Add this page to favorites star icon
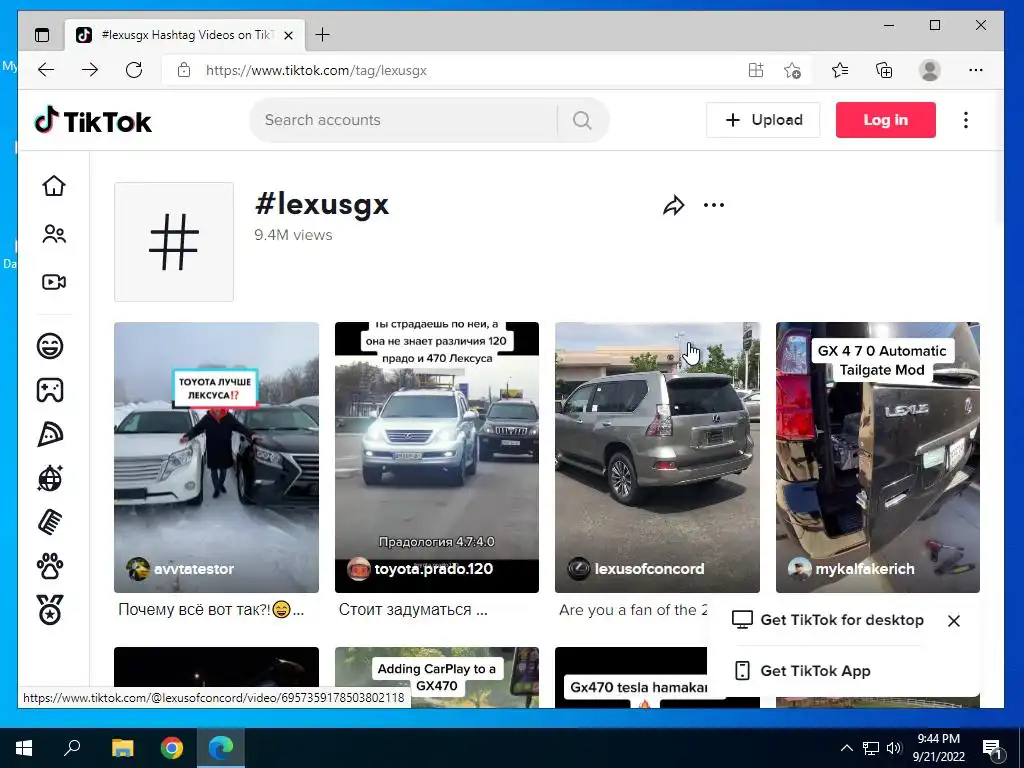 (792, 70)
